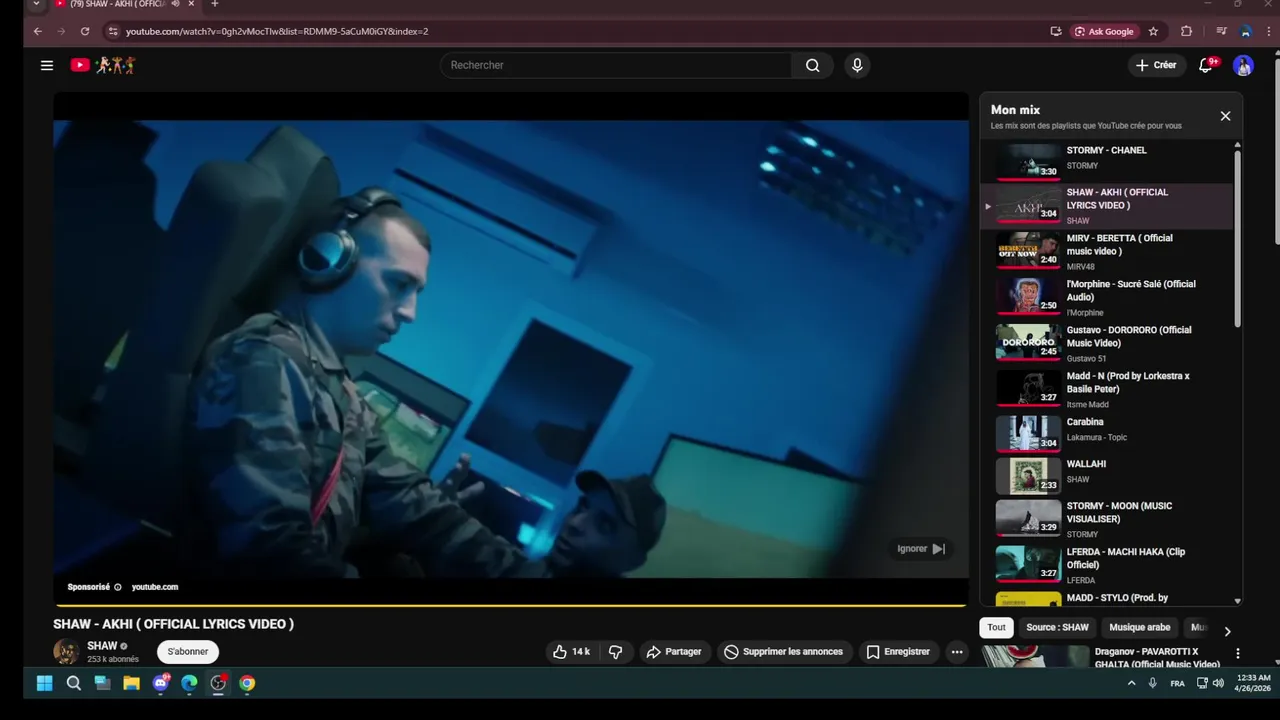This screenshot has height=720, width=1280.
Task: Click the yellow ad progress bar
Action: (511, 605)
